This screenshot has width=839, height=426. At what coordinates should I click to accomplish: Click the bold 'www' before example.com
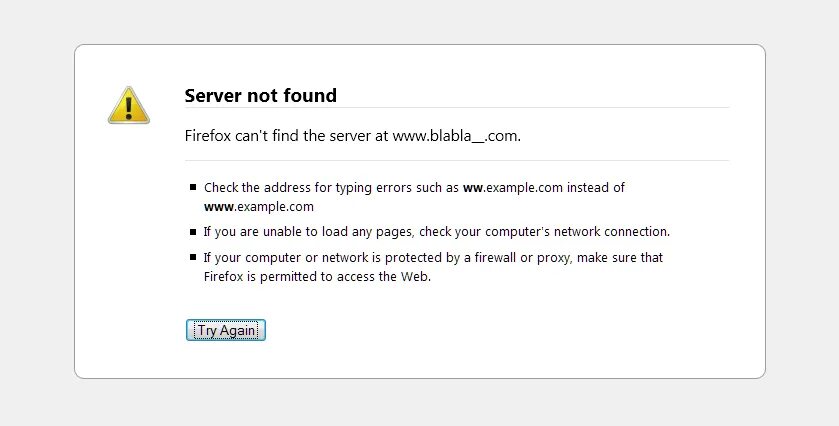click(x=218, y=207)
